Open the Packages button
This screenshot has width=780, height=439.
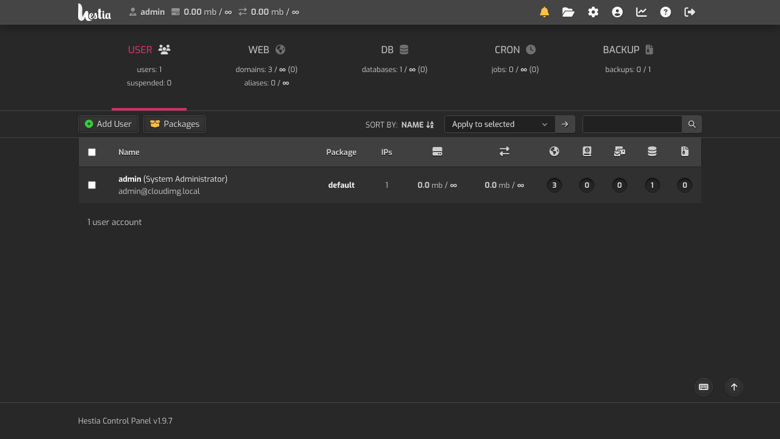coord(175,124)
